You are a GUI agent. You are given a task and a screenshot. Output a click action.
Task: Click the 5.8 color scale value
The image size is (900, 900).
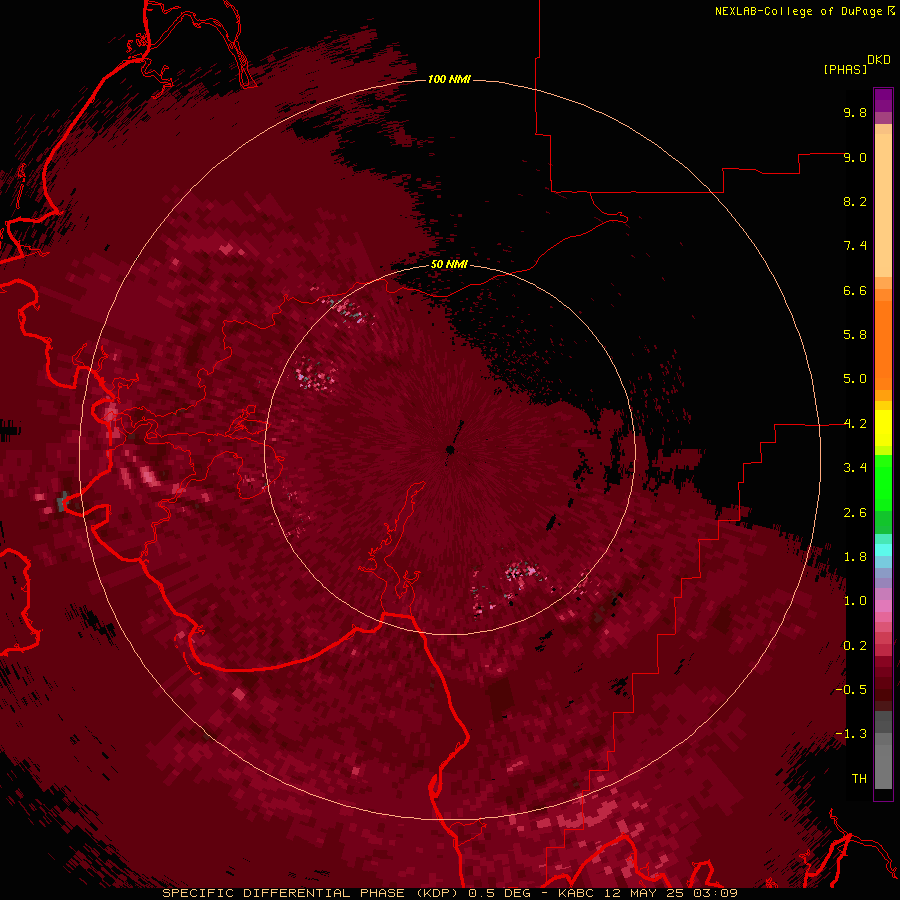tap(855, 335)
